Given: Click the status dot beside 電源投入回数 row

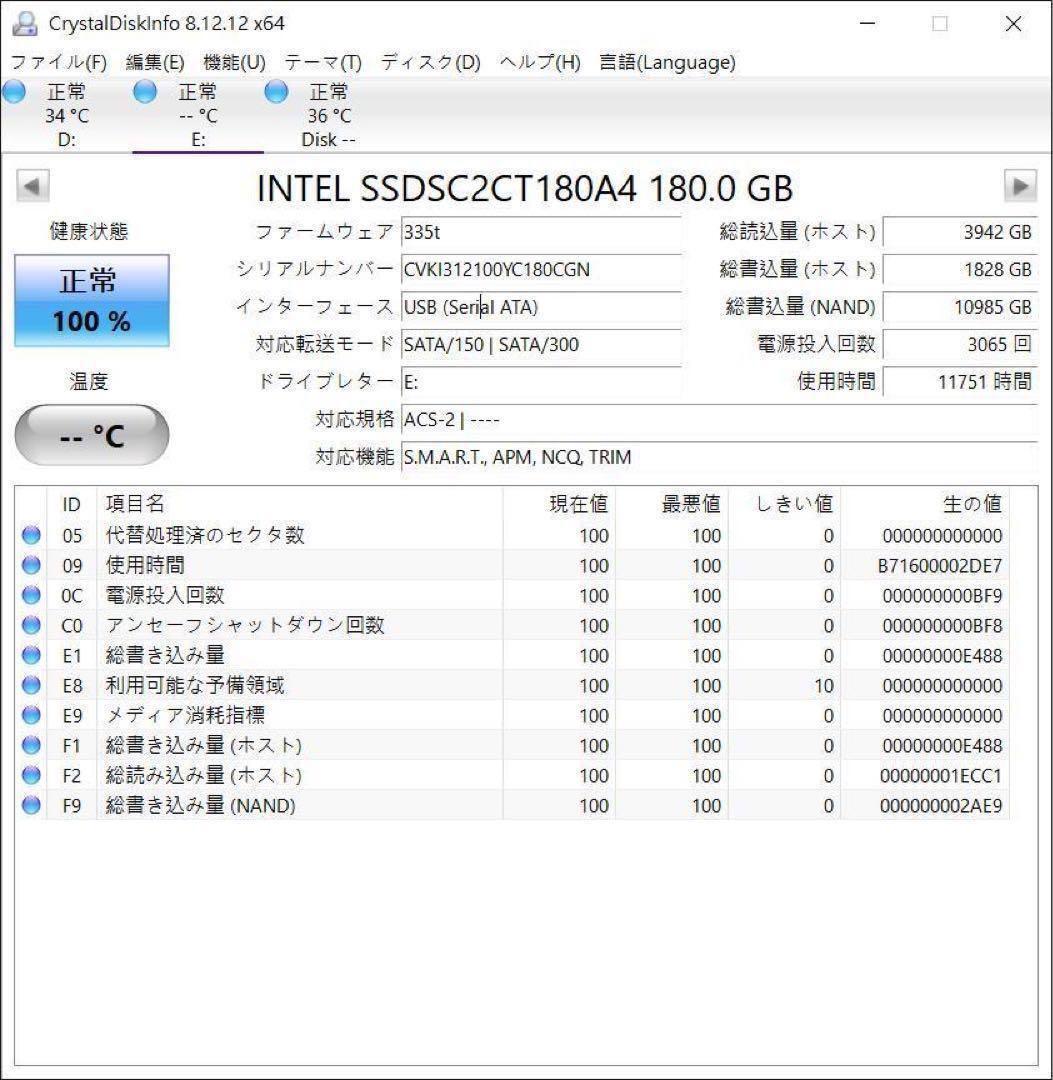Looking at the screenshot, I should (x=30, y=595).
